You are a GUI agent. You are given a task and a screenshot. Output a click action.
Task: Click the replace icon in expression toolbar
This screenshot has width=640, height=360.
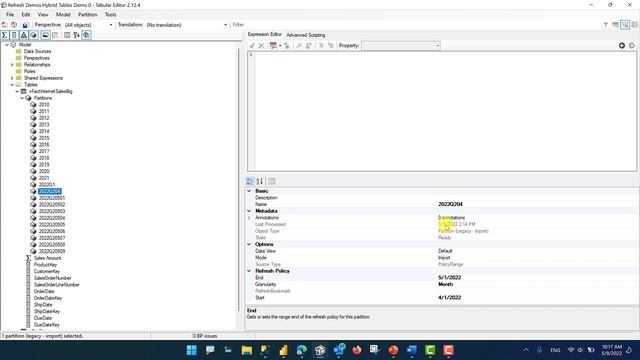coord(309,46)
